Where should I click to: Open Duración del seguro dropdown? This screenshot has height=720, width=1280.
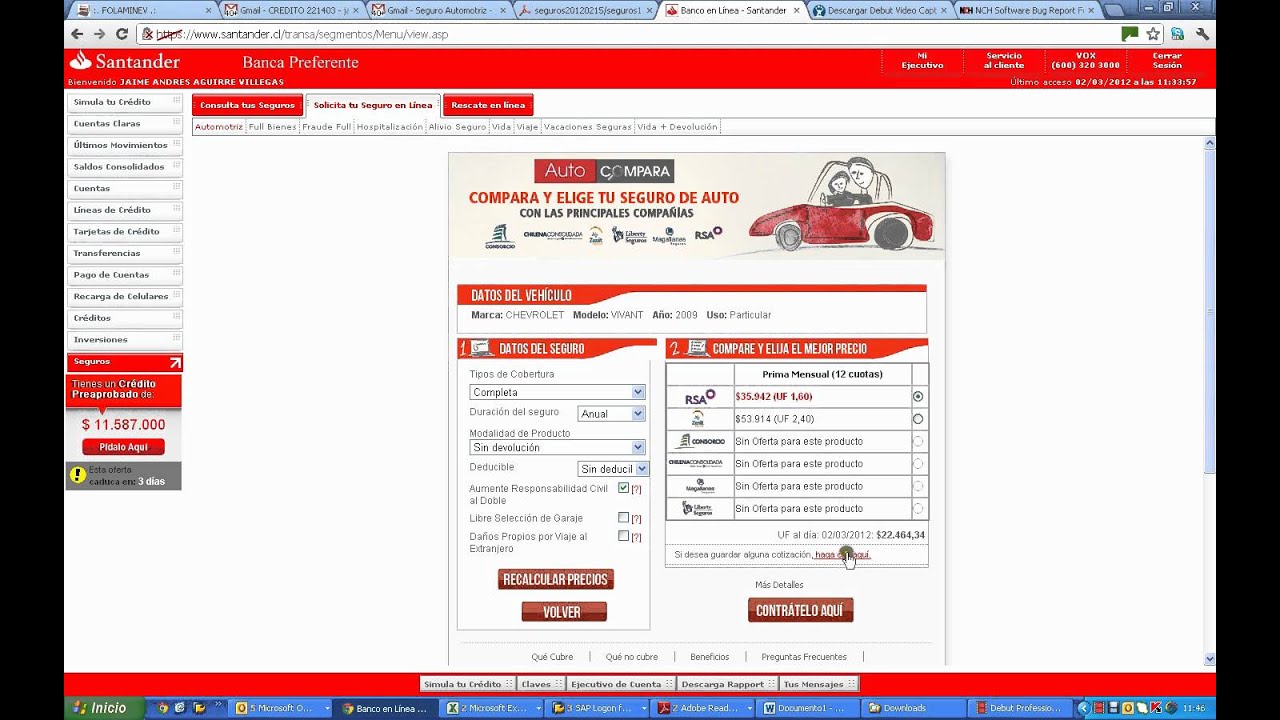(611, 414)
